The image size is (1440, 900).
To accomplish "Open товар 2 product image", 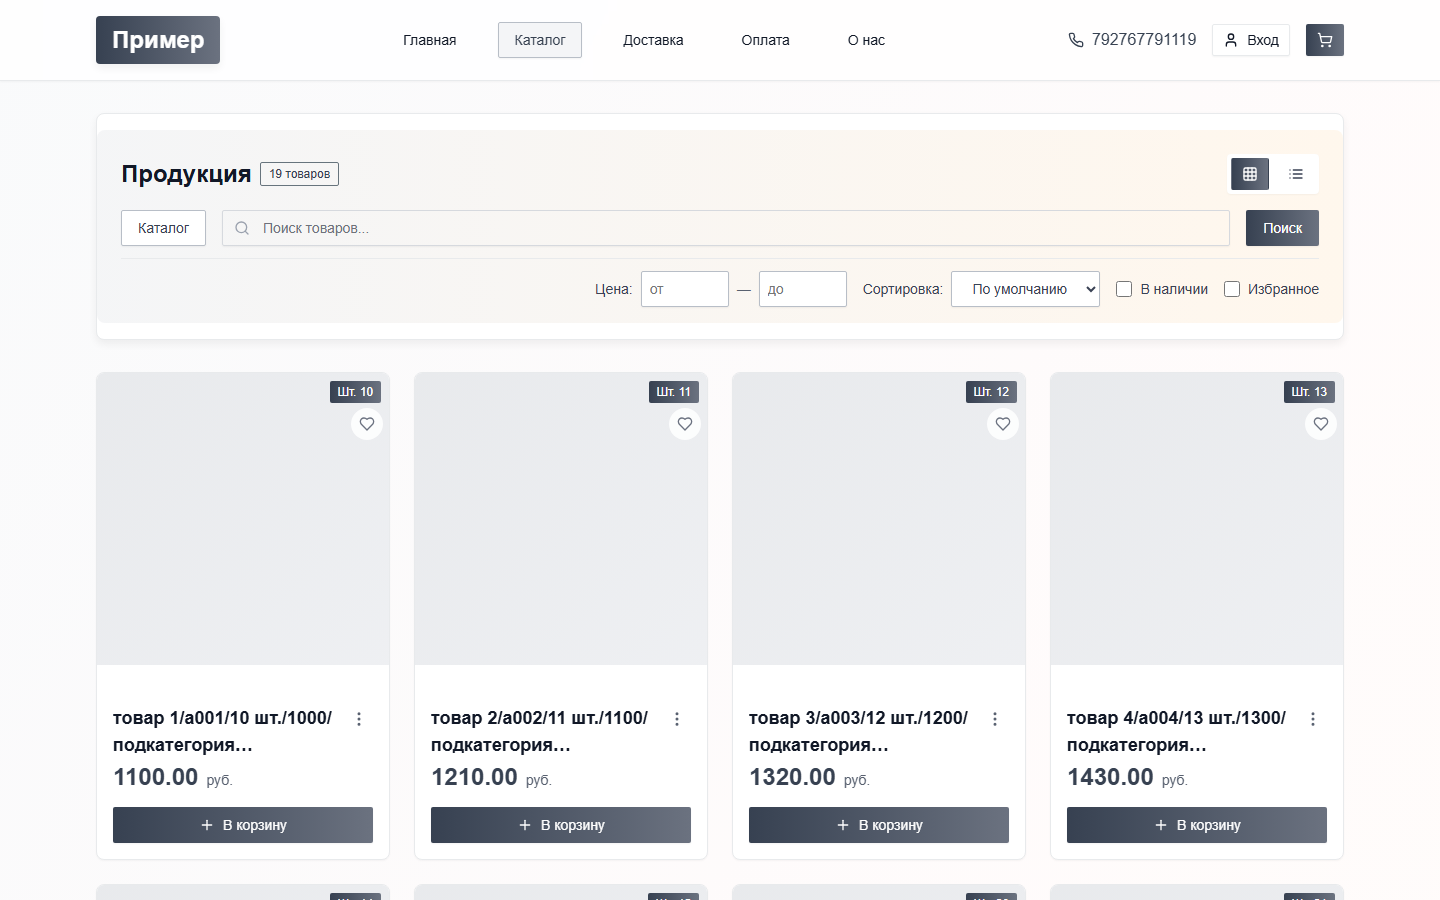I will [x=561, y=519].
